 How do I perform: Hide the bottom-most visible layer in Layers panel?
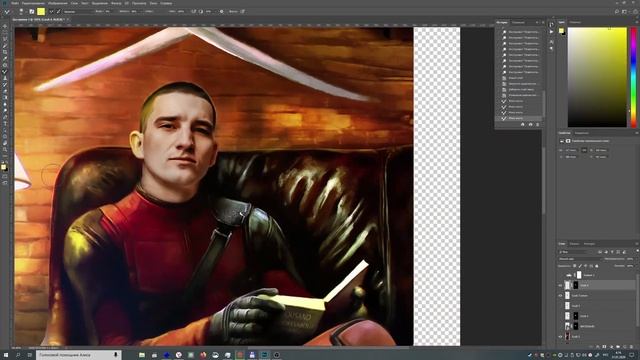click(x=560, y=336)
